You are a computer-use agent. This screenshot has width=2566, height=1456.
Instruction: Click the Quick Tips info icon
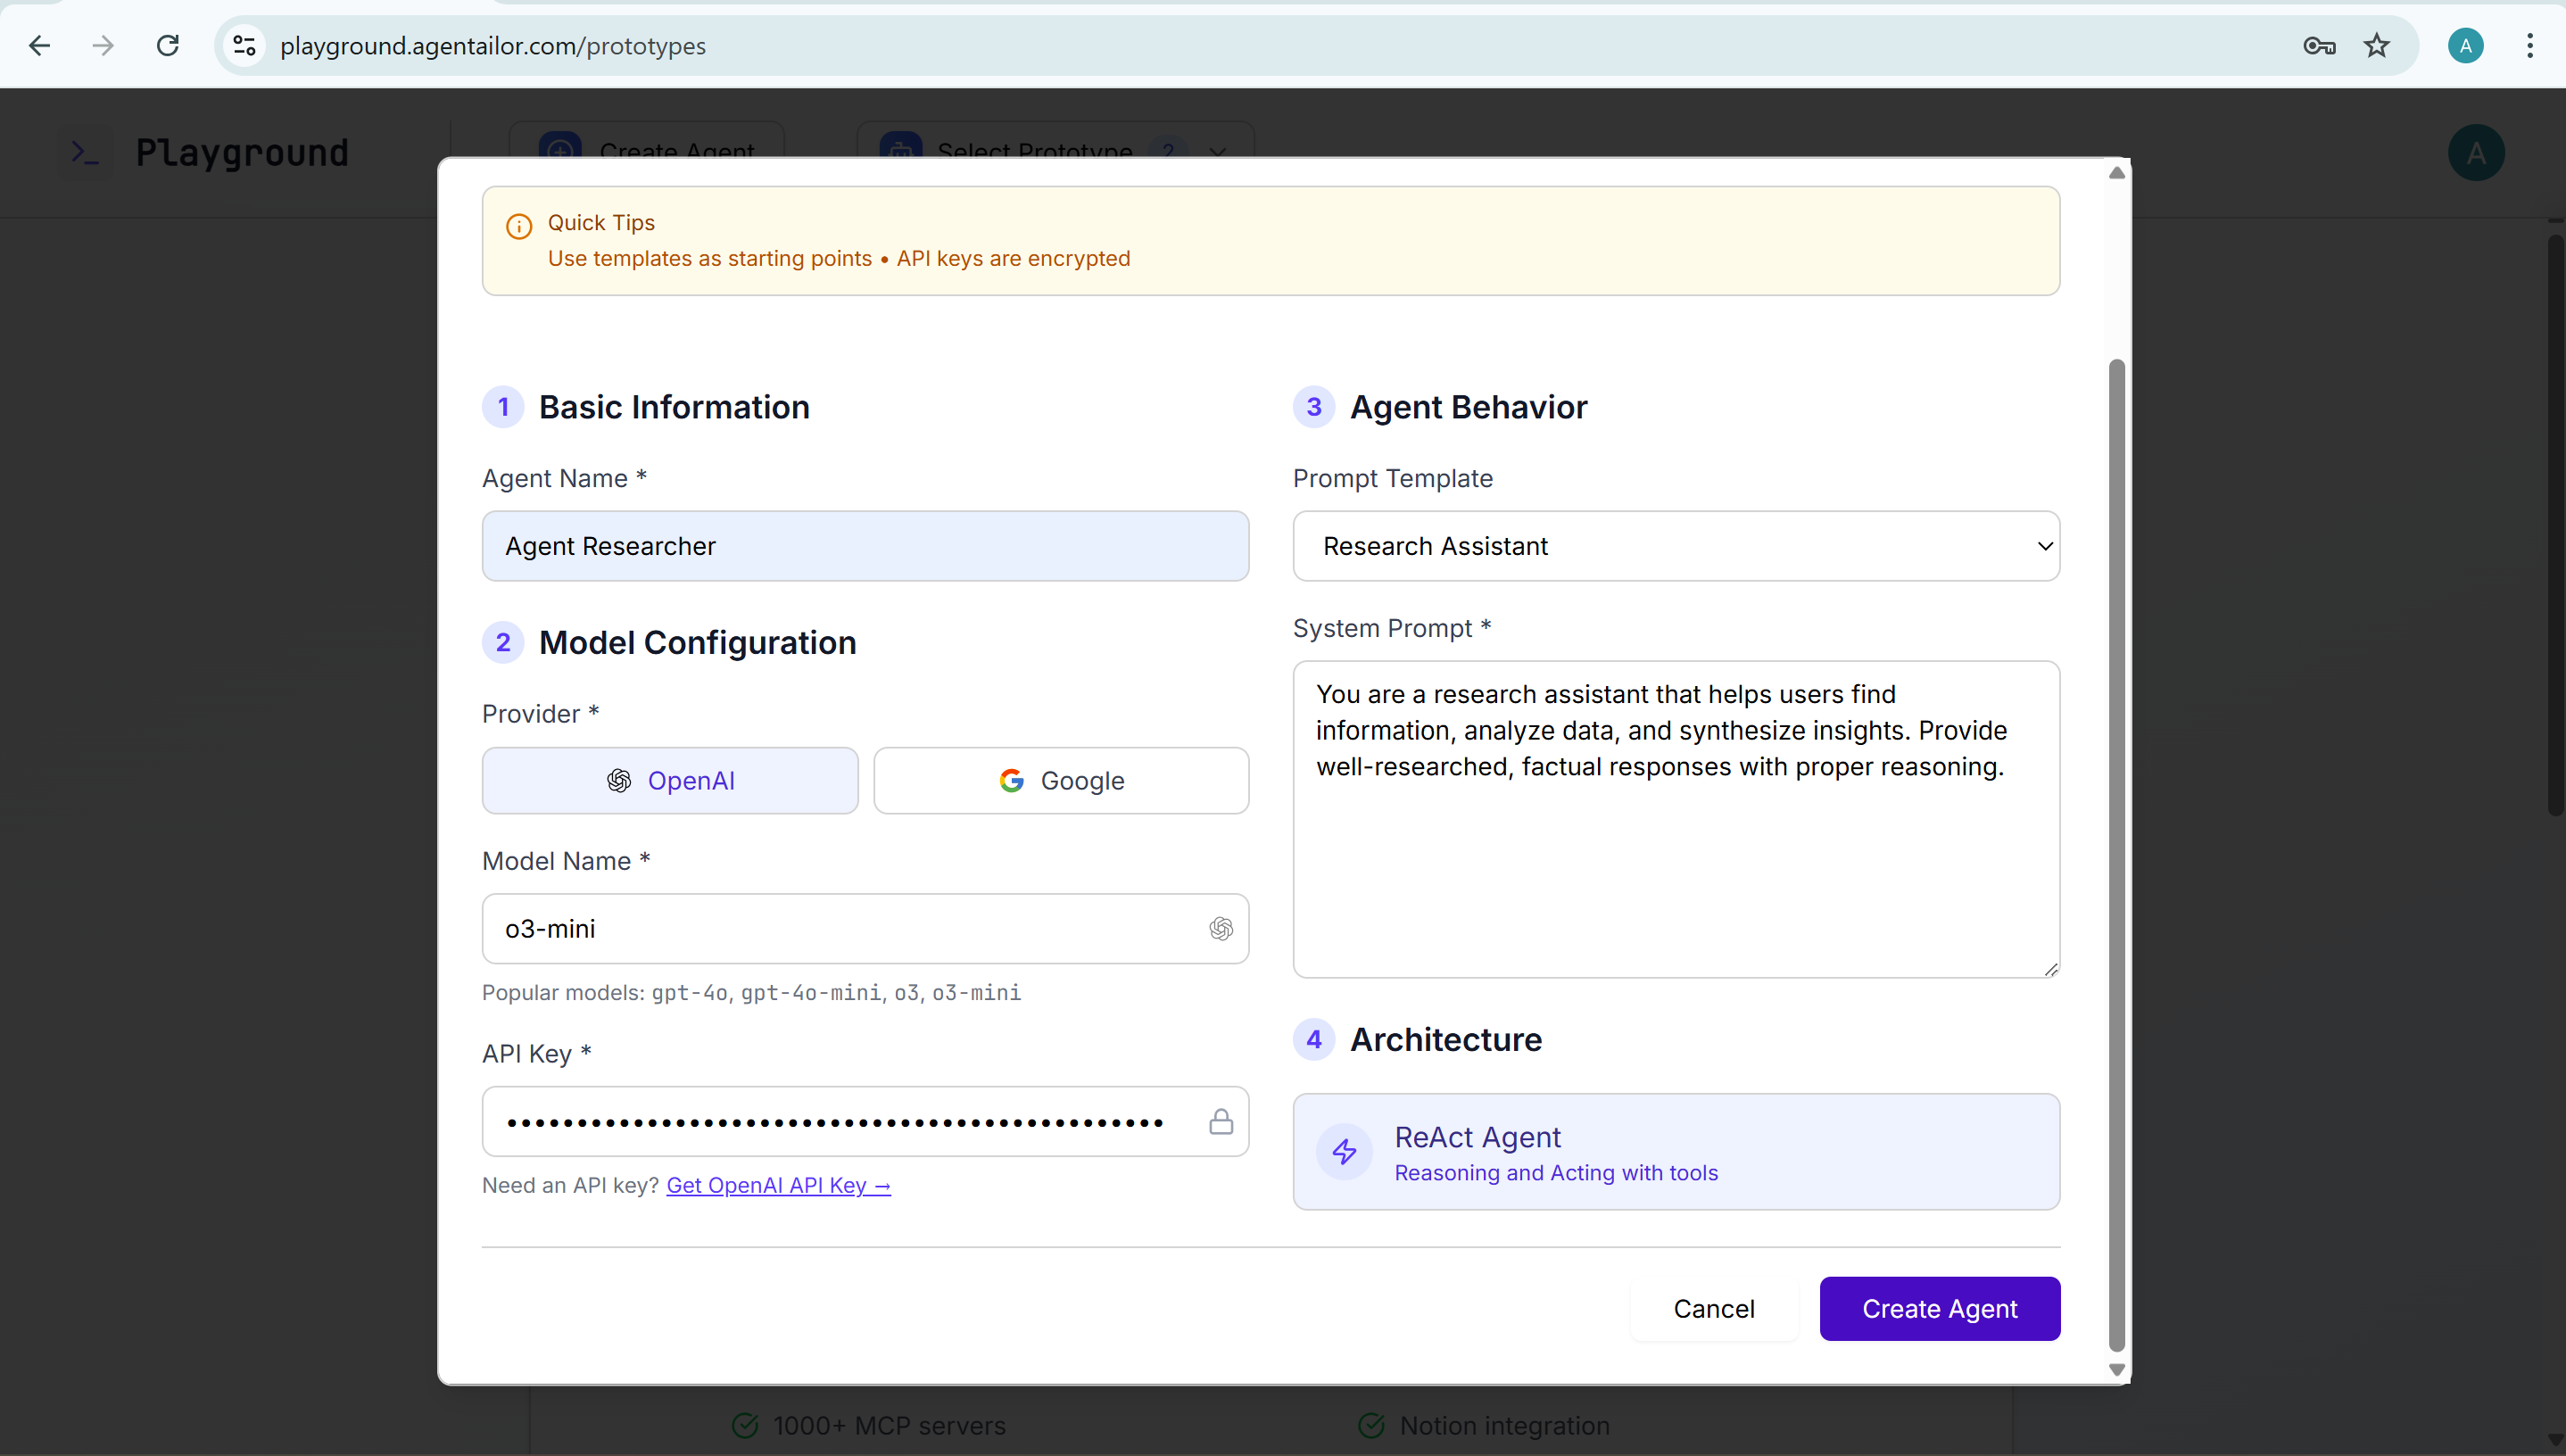(x=519, y=227)
